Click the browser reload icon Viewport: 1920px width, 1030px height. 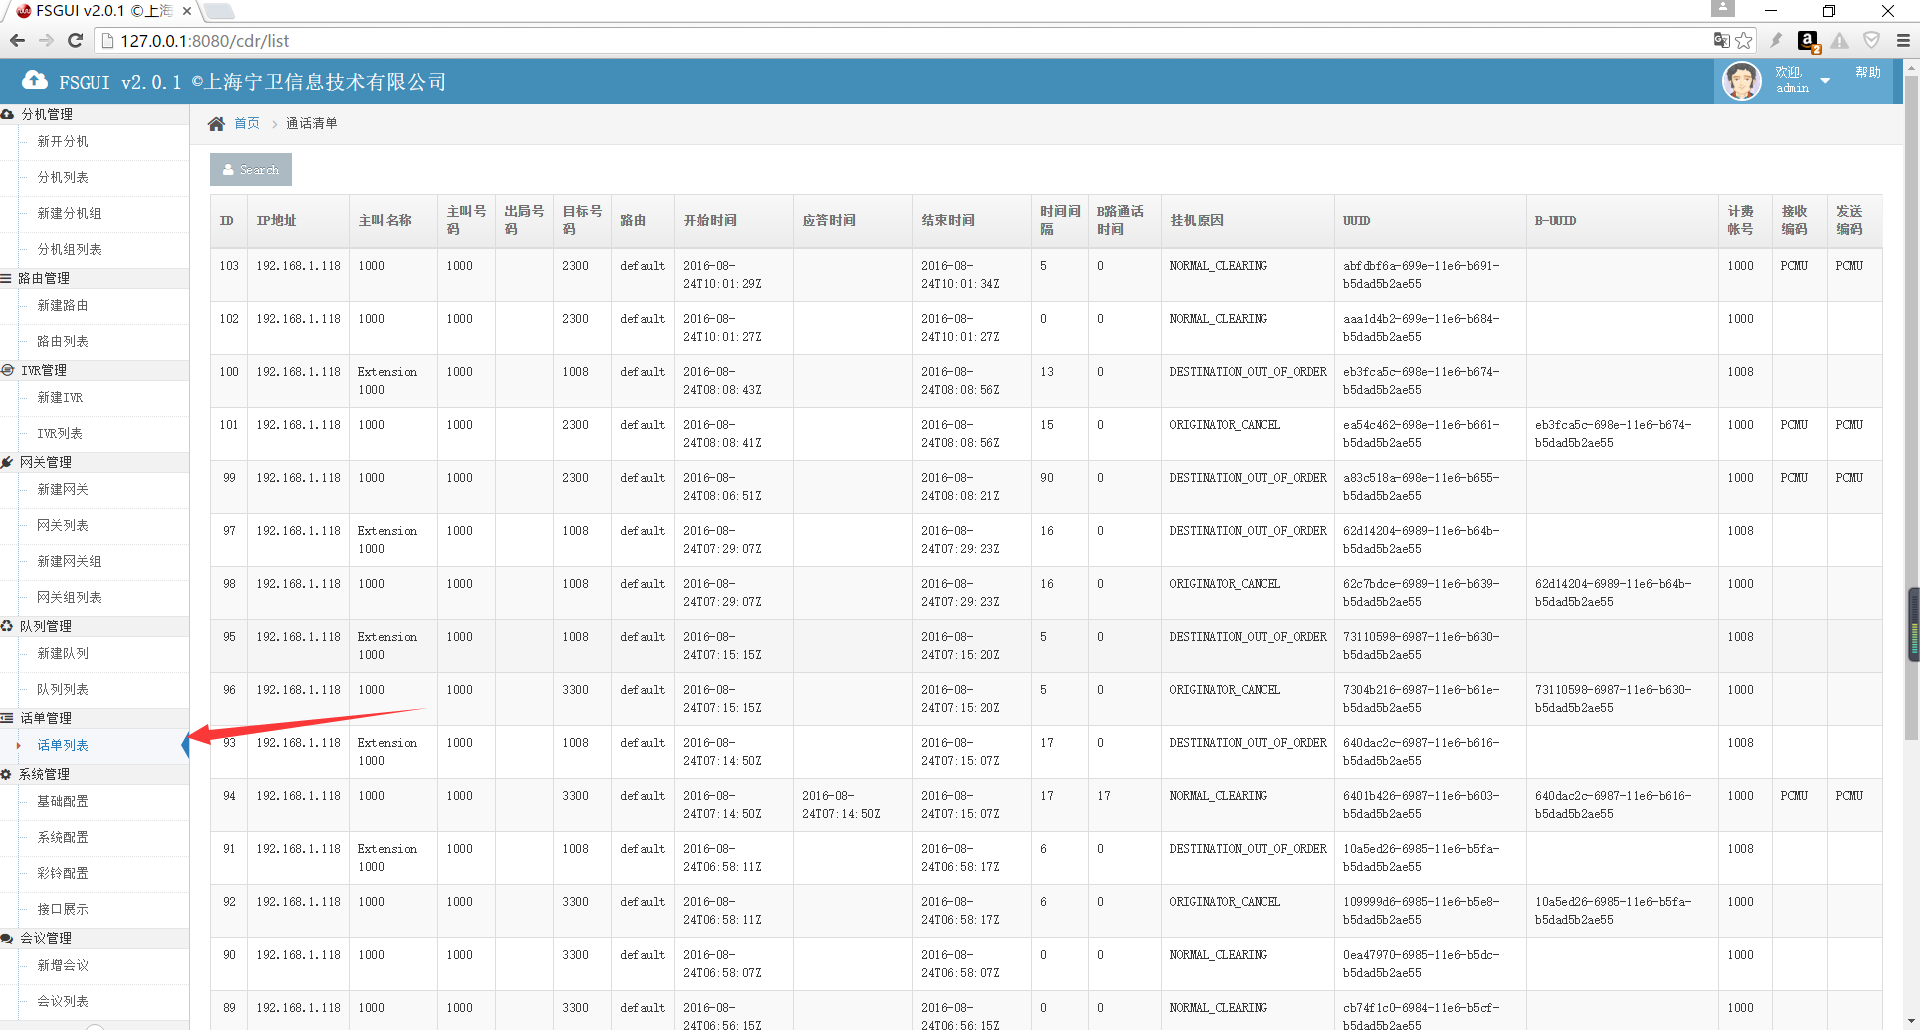75,41
